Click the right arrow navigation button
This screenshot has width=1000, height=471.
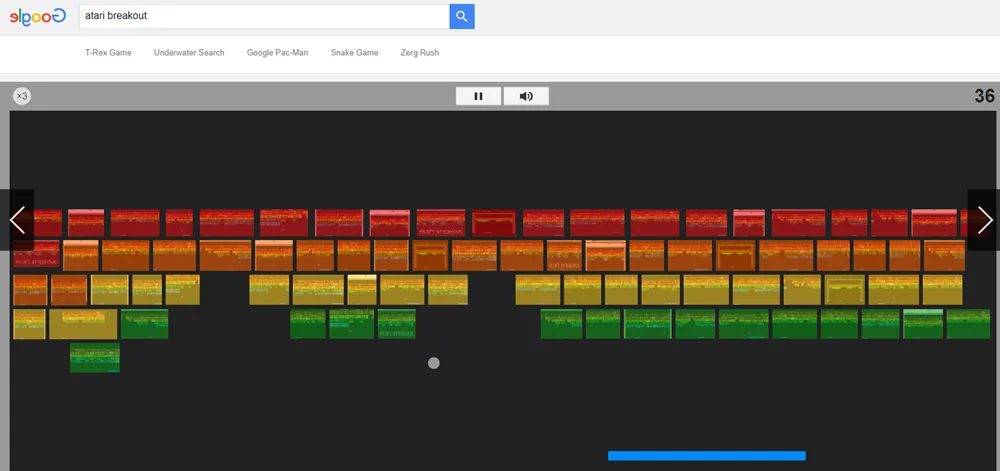point(984,220)
